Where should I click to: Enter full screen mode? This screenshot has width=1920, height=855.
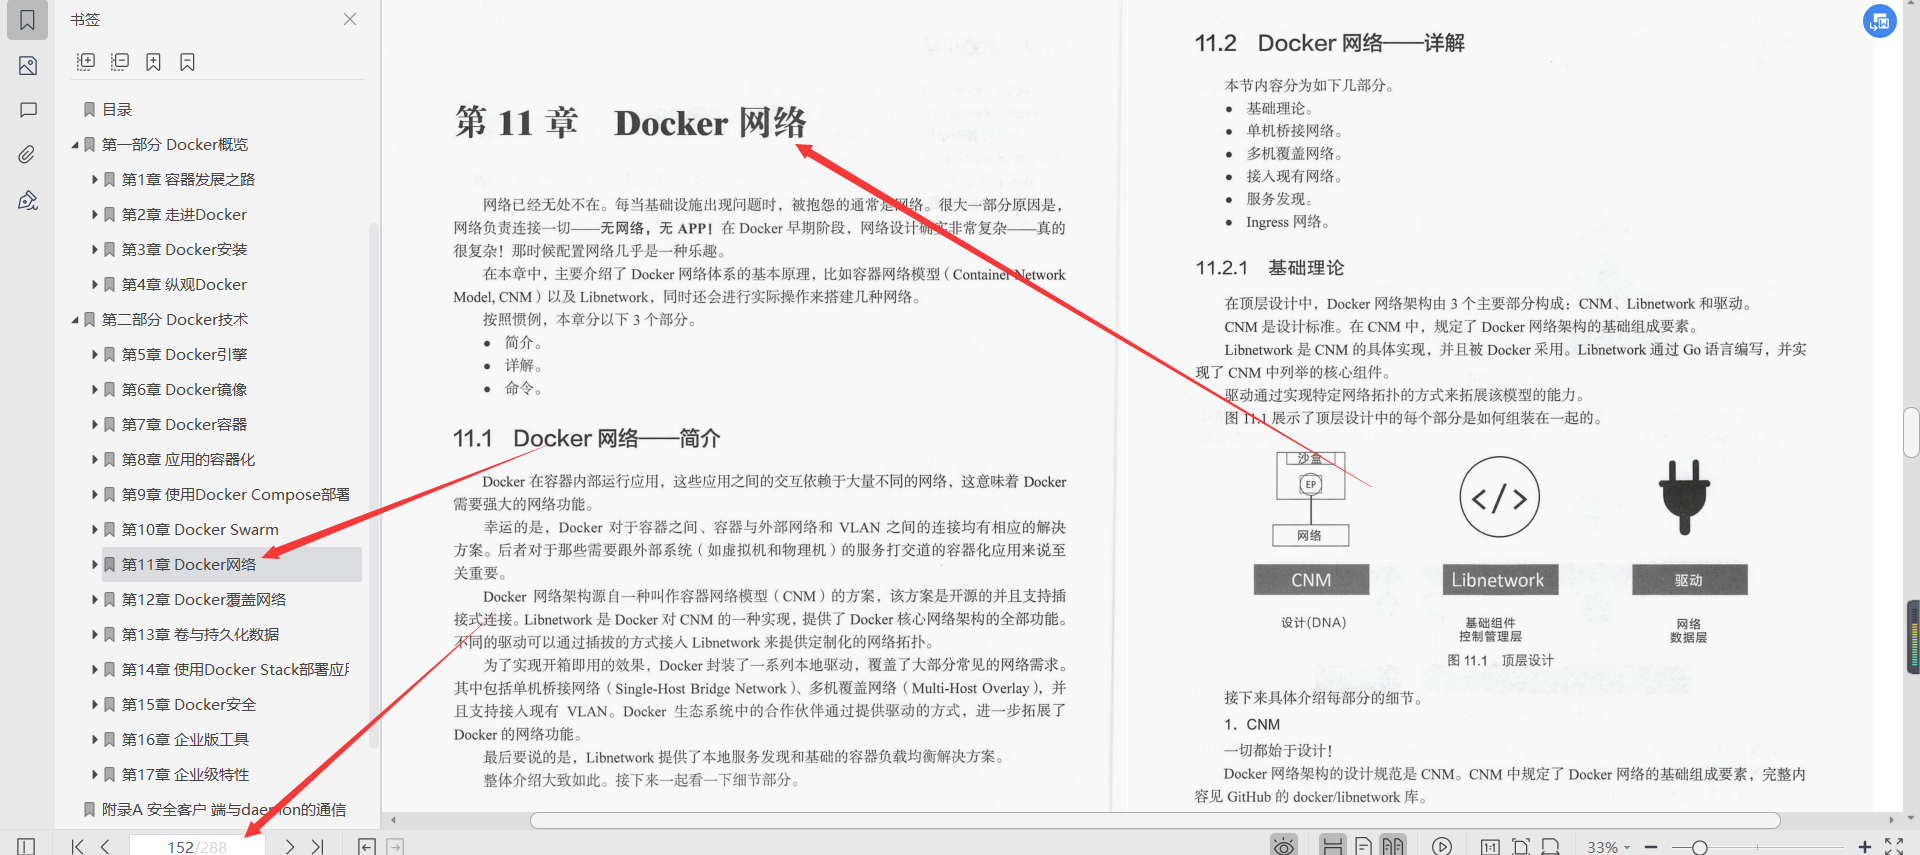click(x=1894, y=846)
